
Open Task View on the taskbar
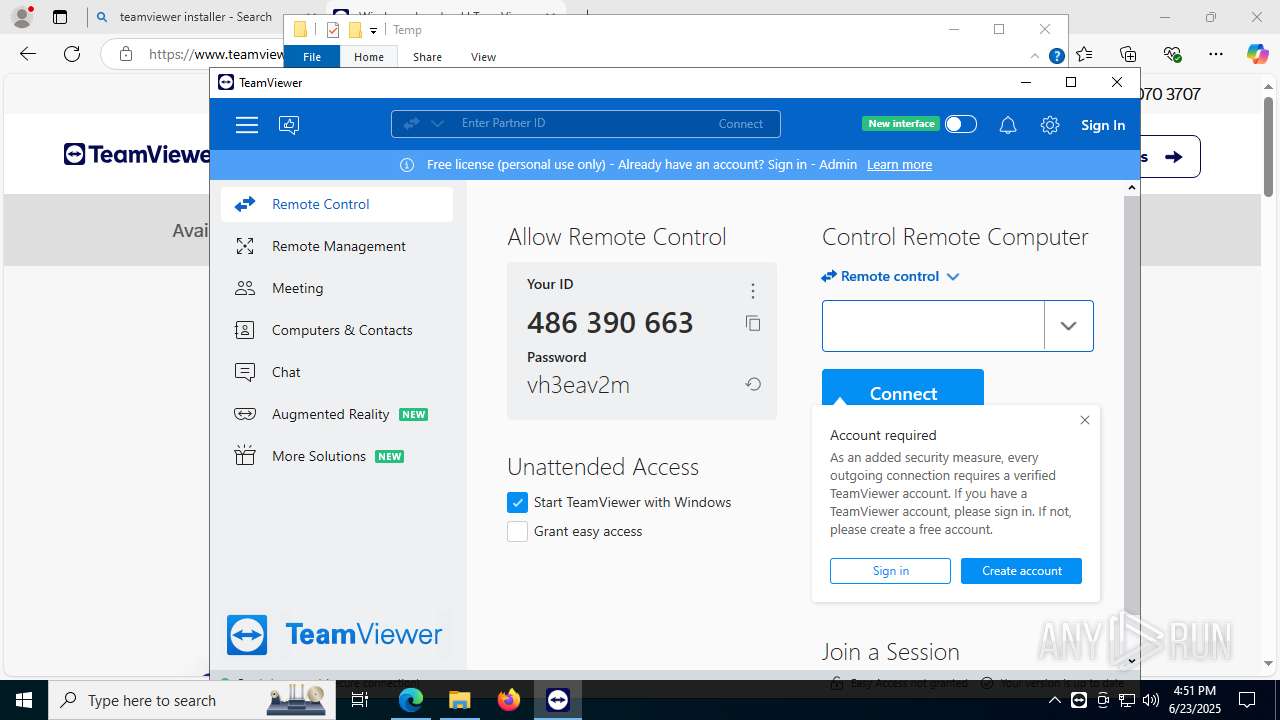coord(360,700)
